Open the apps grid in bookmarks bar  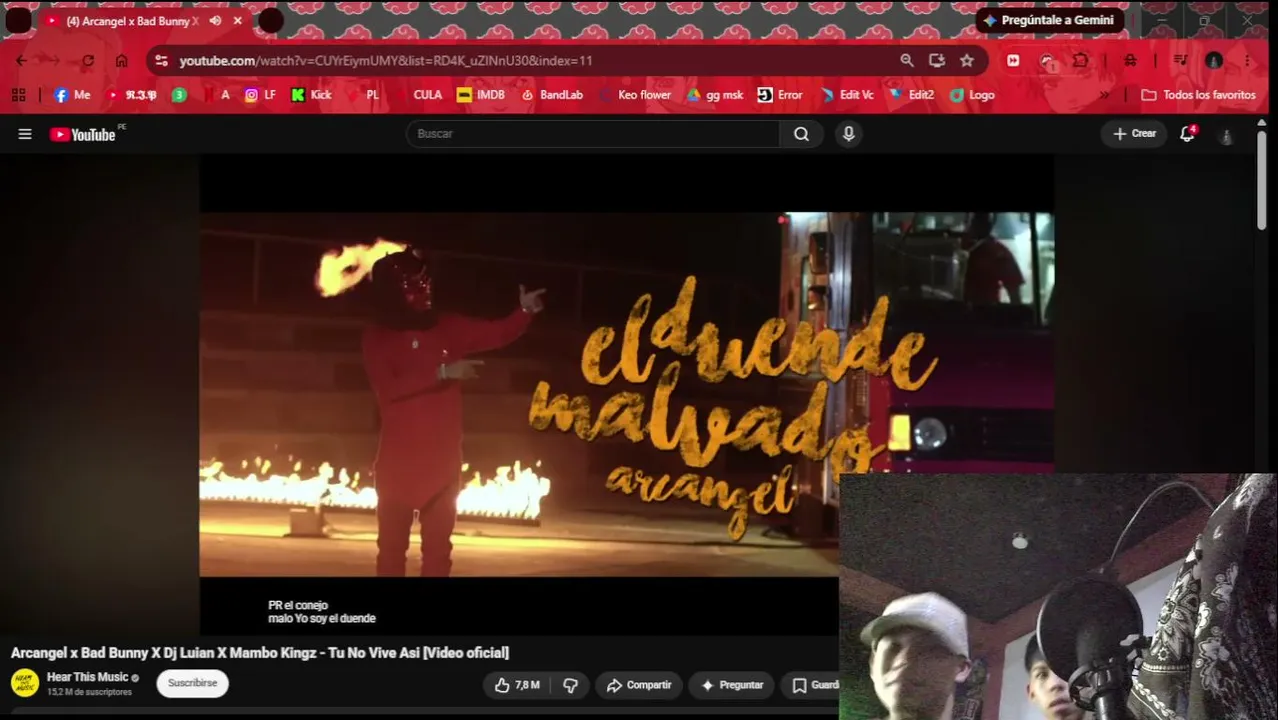[18, 95]
